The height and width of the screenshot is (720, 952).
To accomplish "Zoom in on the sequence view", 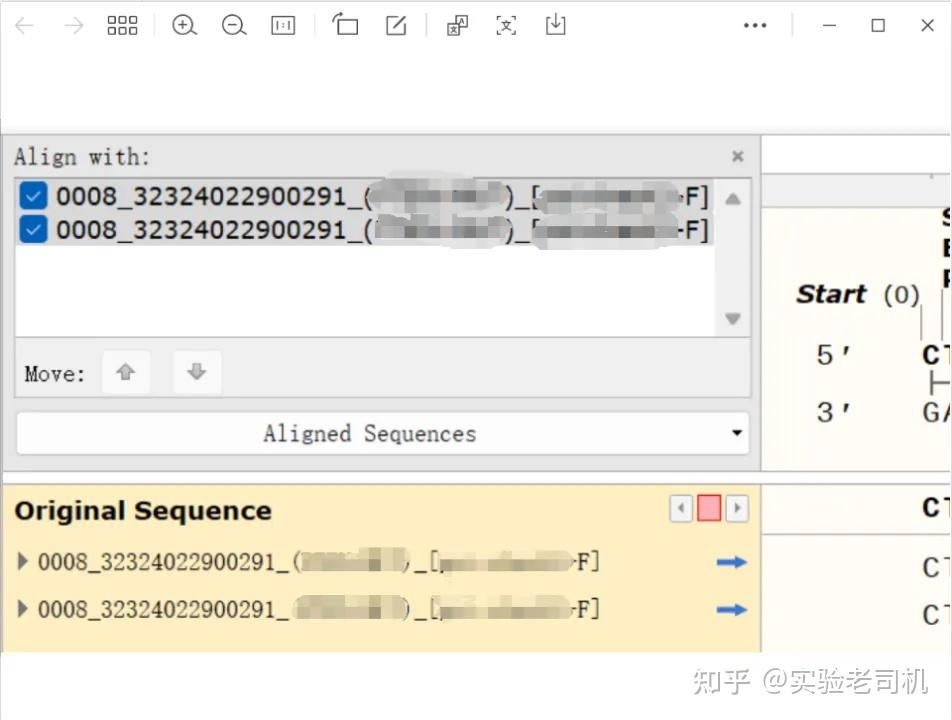I will point(184,25).
